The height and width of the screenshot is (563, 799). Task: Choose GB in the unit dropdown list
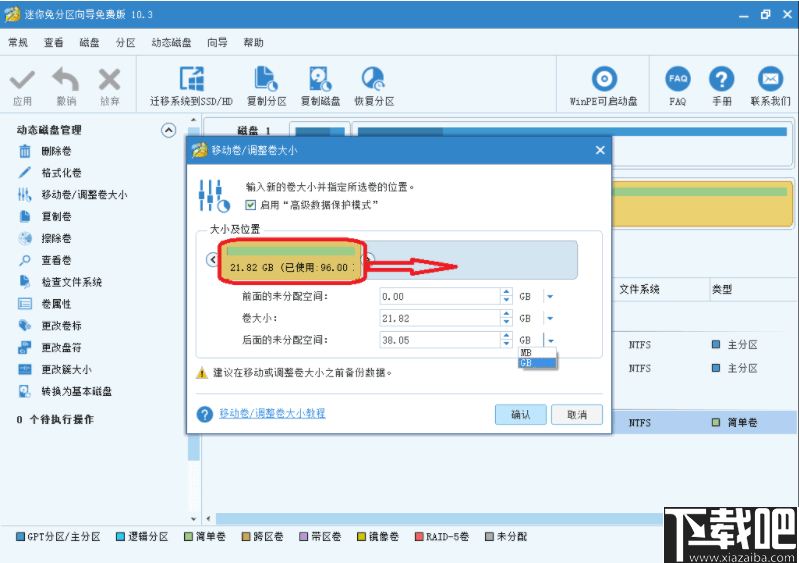coord(537,363)
